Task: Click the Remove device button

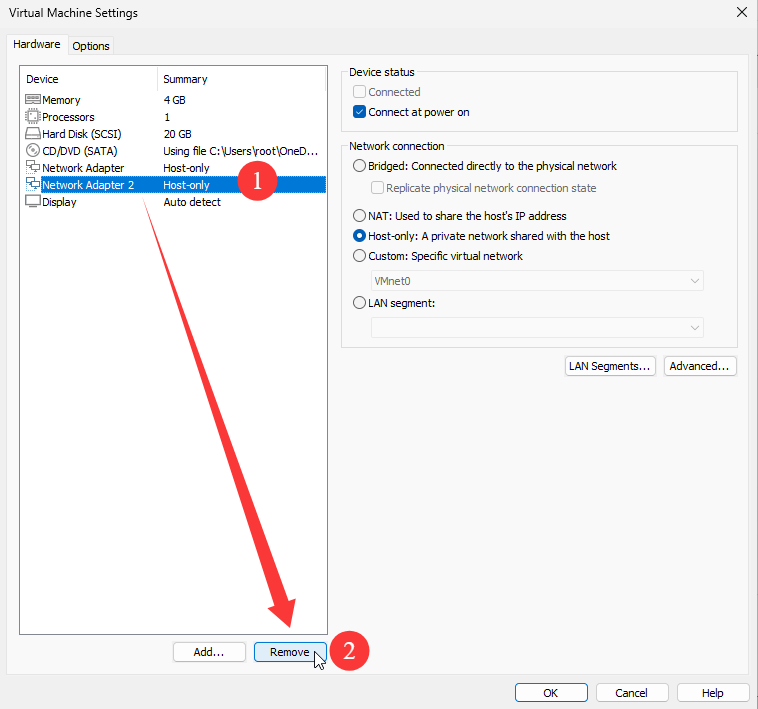Action: point(289,652)
